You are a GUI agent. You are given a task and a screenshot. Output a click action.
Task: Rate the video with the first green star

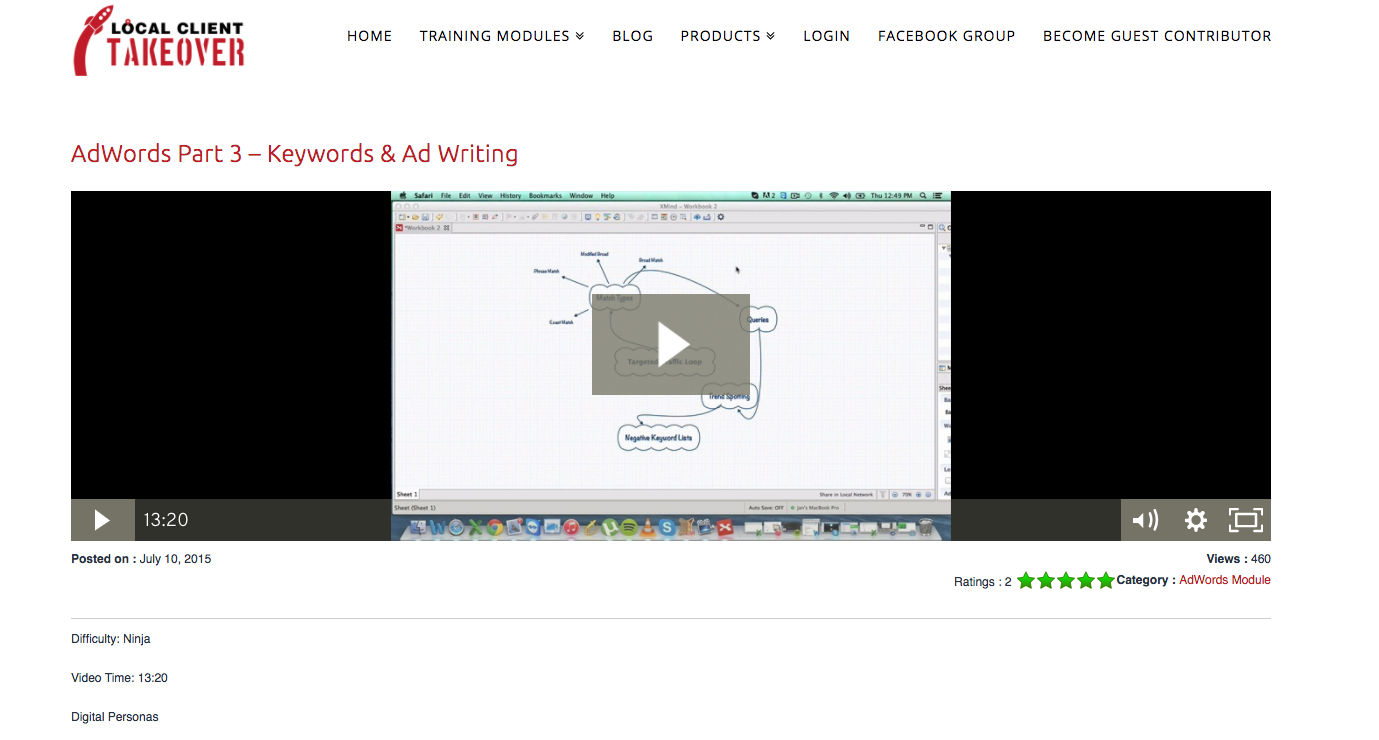coord(1026,581)
